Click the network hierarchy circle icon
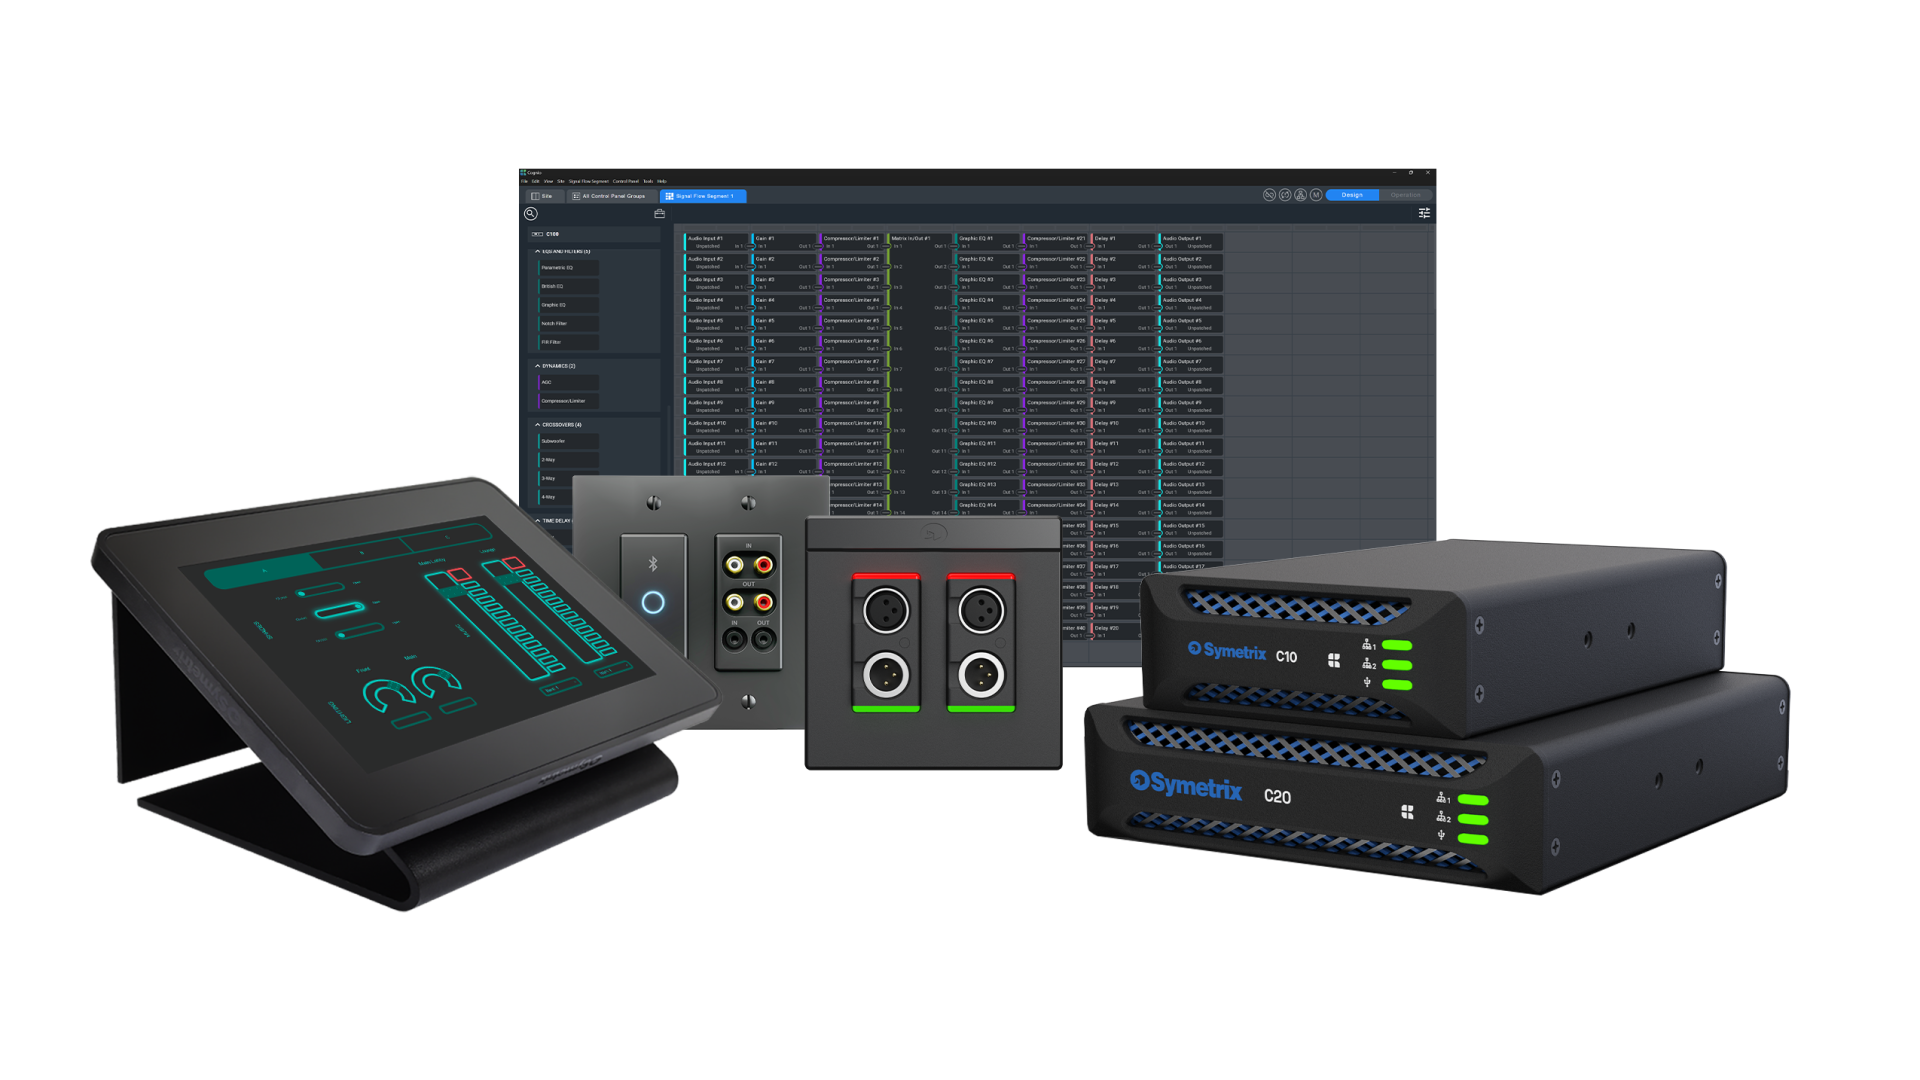The height and width of the screenshot is (1080, 1920). 1300,195
